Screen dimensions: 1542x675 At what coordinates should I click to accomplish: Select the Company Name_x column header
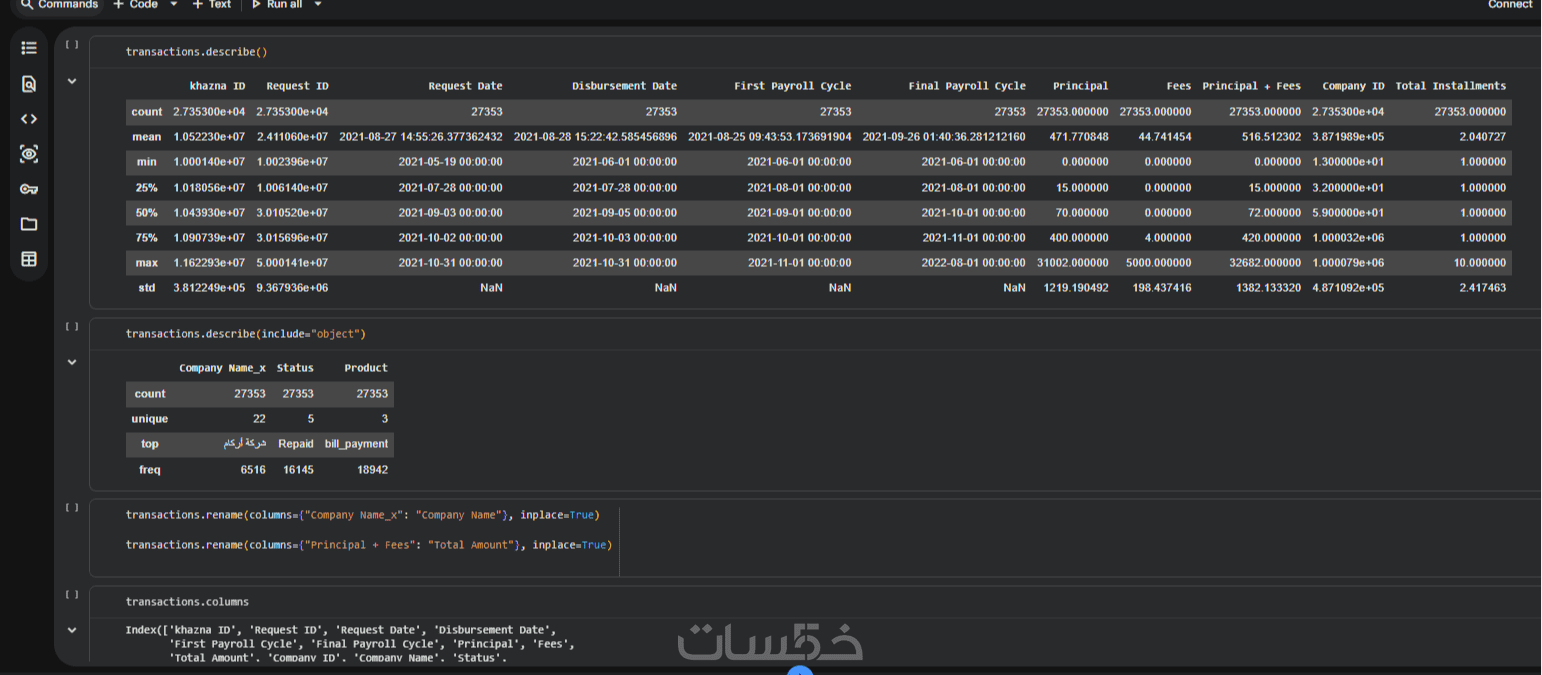tap(222, 368)
